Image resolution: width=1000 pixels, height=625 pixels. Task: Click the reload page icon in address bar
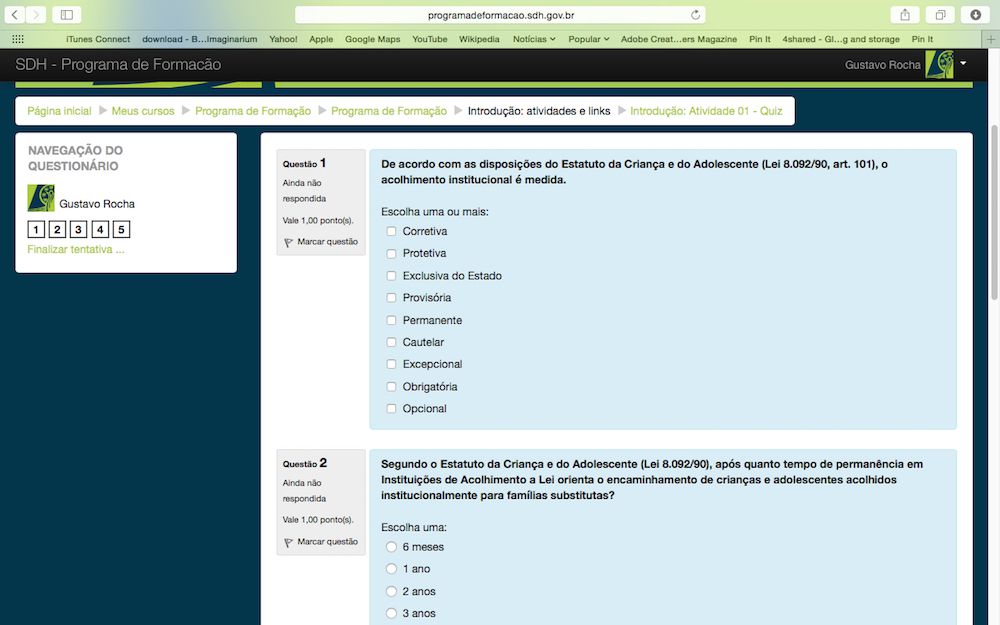click(695, 15)
